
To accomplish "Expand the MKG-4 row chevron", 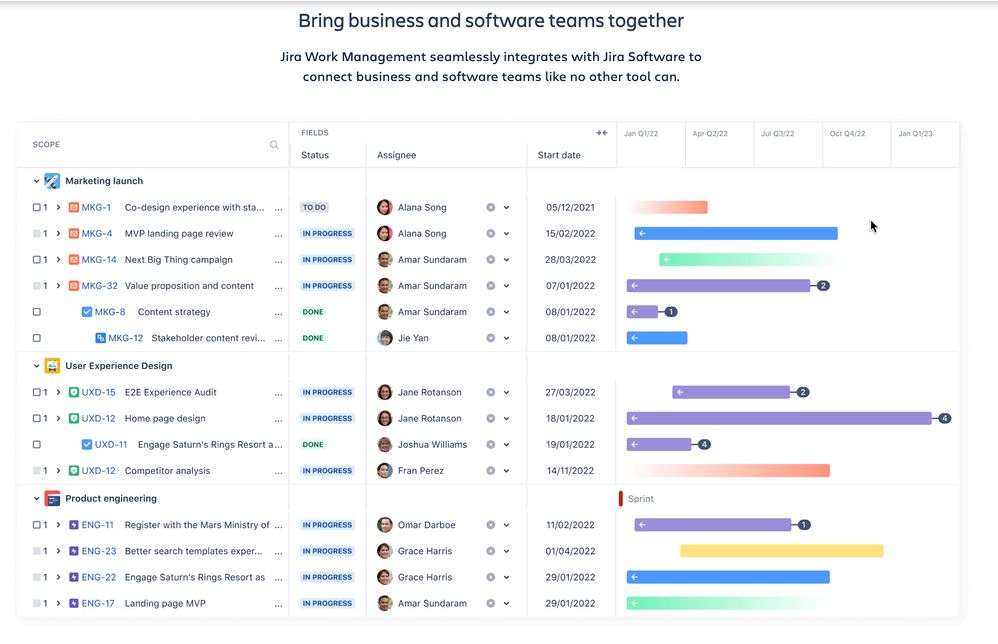I will pos(58,234).
